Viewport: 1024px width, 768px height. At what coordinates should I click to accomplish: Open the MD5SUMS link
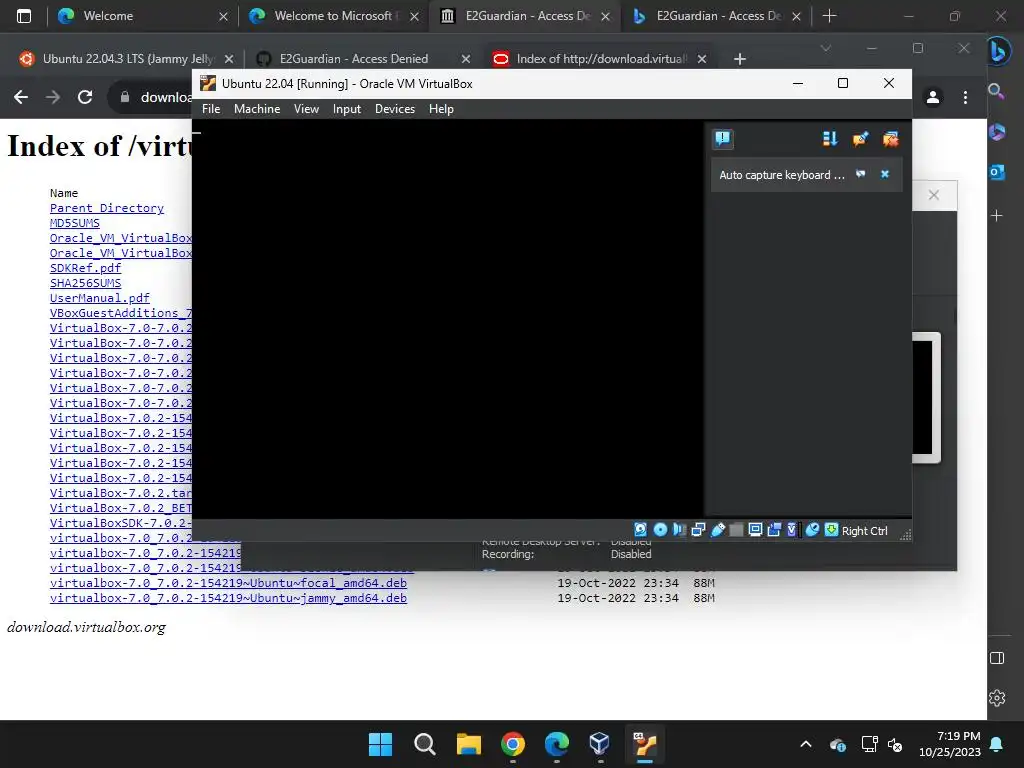coord(74,223)
